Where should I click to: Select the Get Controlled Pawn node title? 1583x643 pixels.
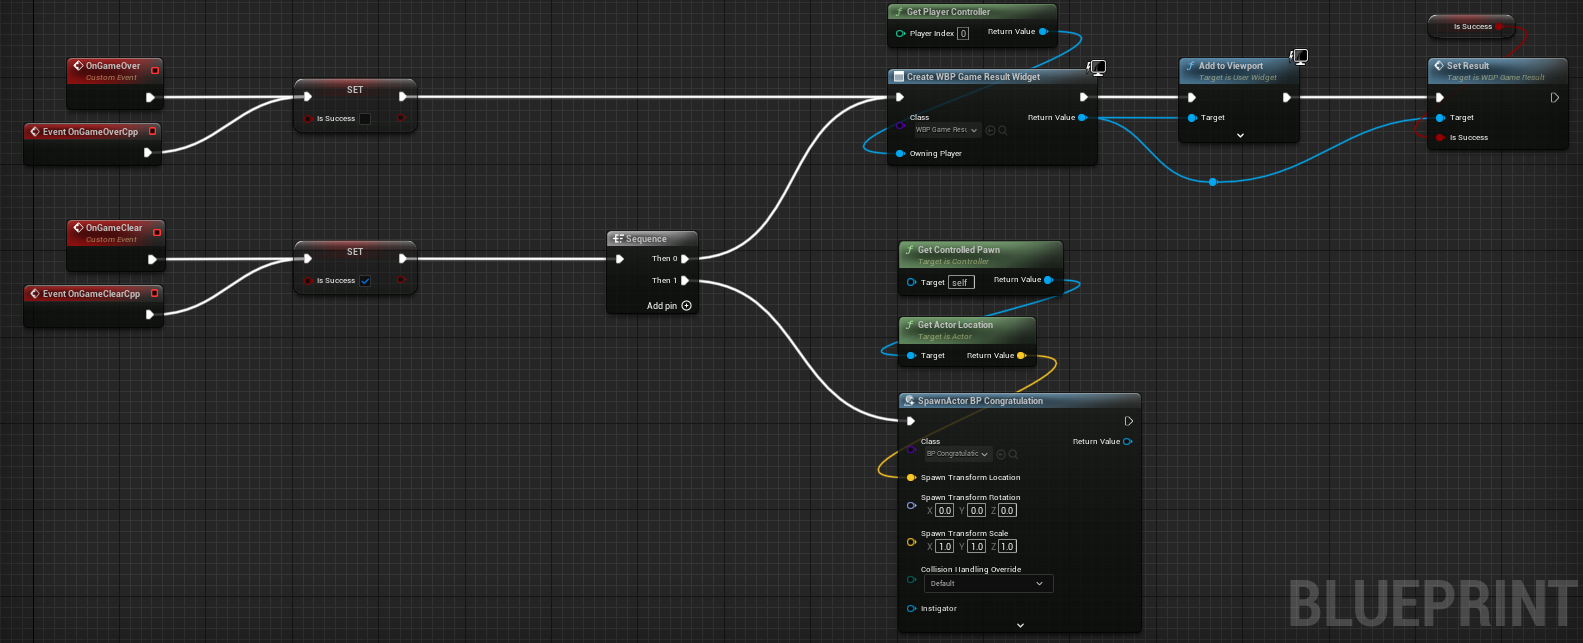point(958,250)
